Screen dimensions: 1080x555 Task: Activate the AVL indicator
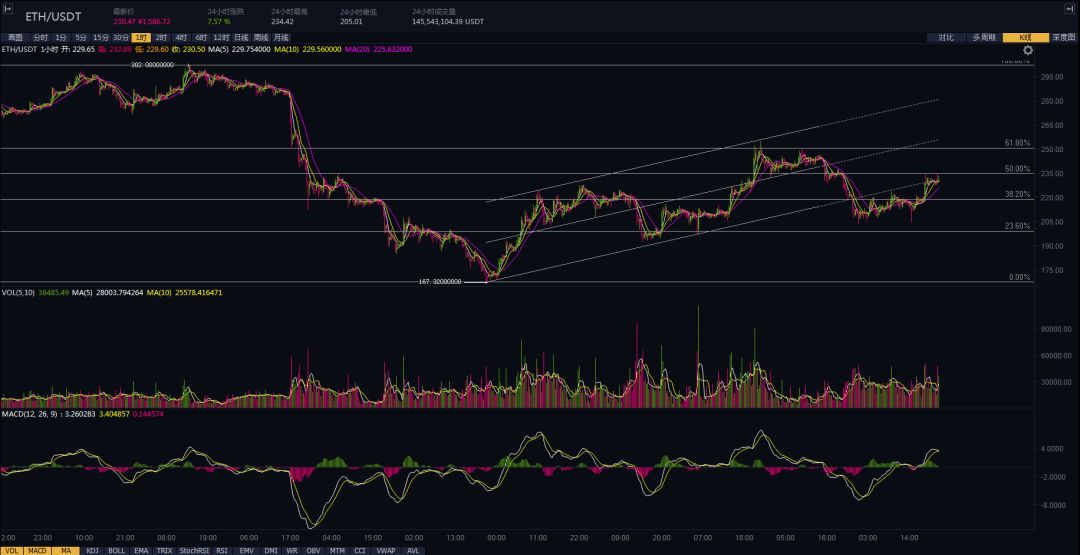tap(413, 551)
